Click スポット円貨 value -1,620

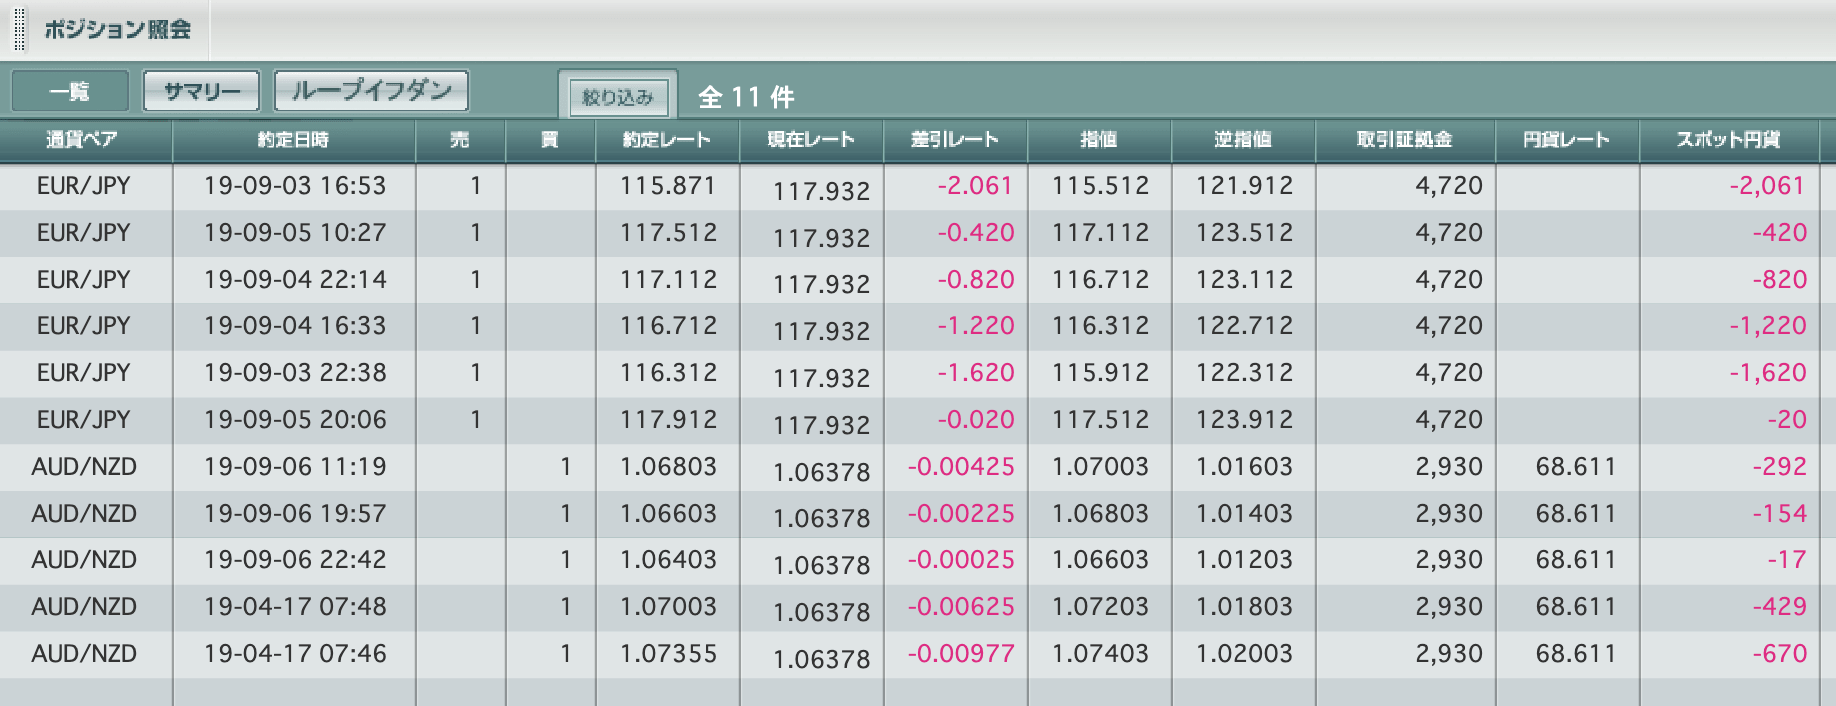pyautogui.click(x=1768, y=373)
